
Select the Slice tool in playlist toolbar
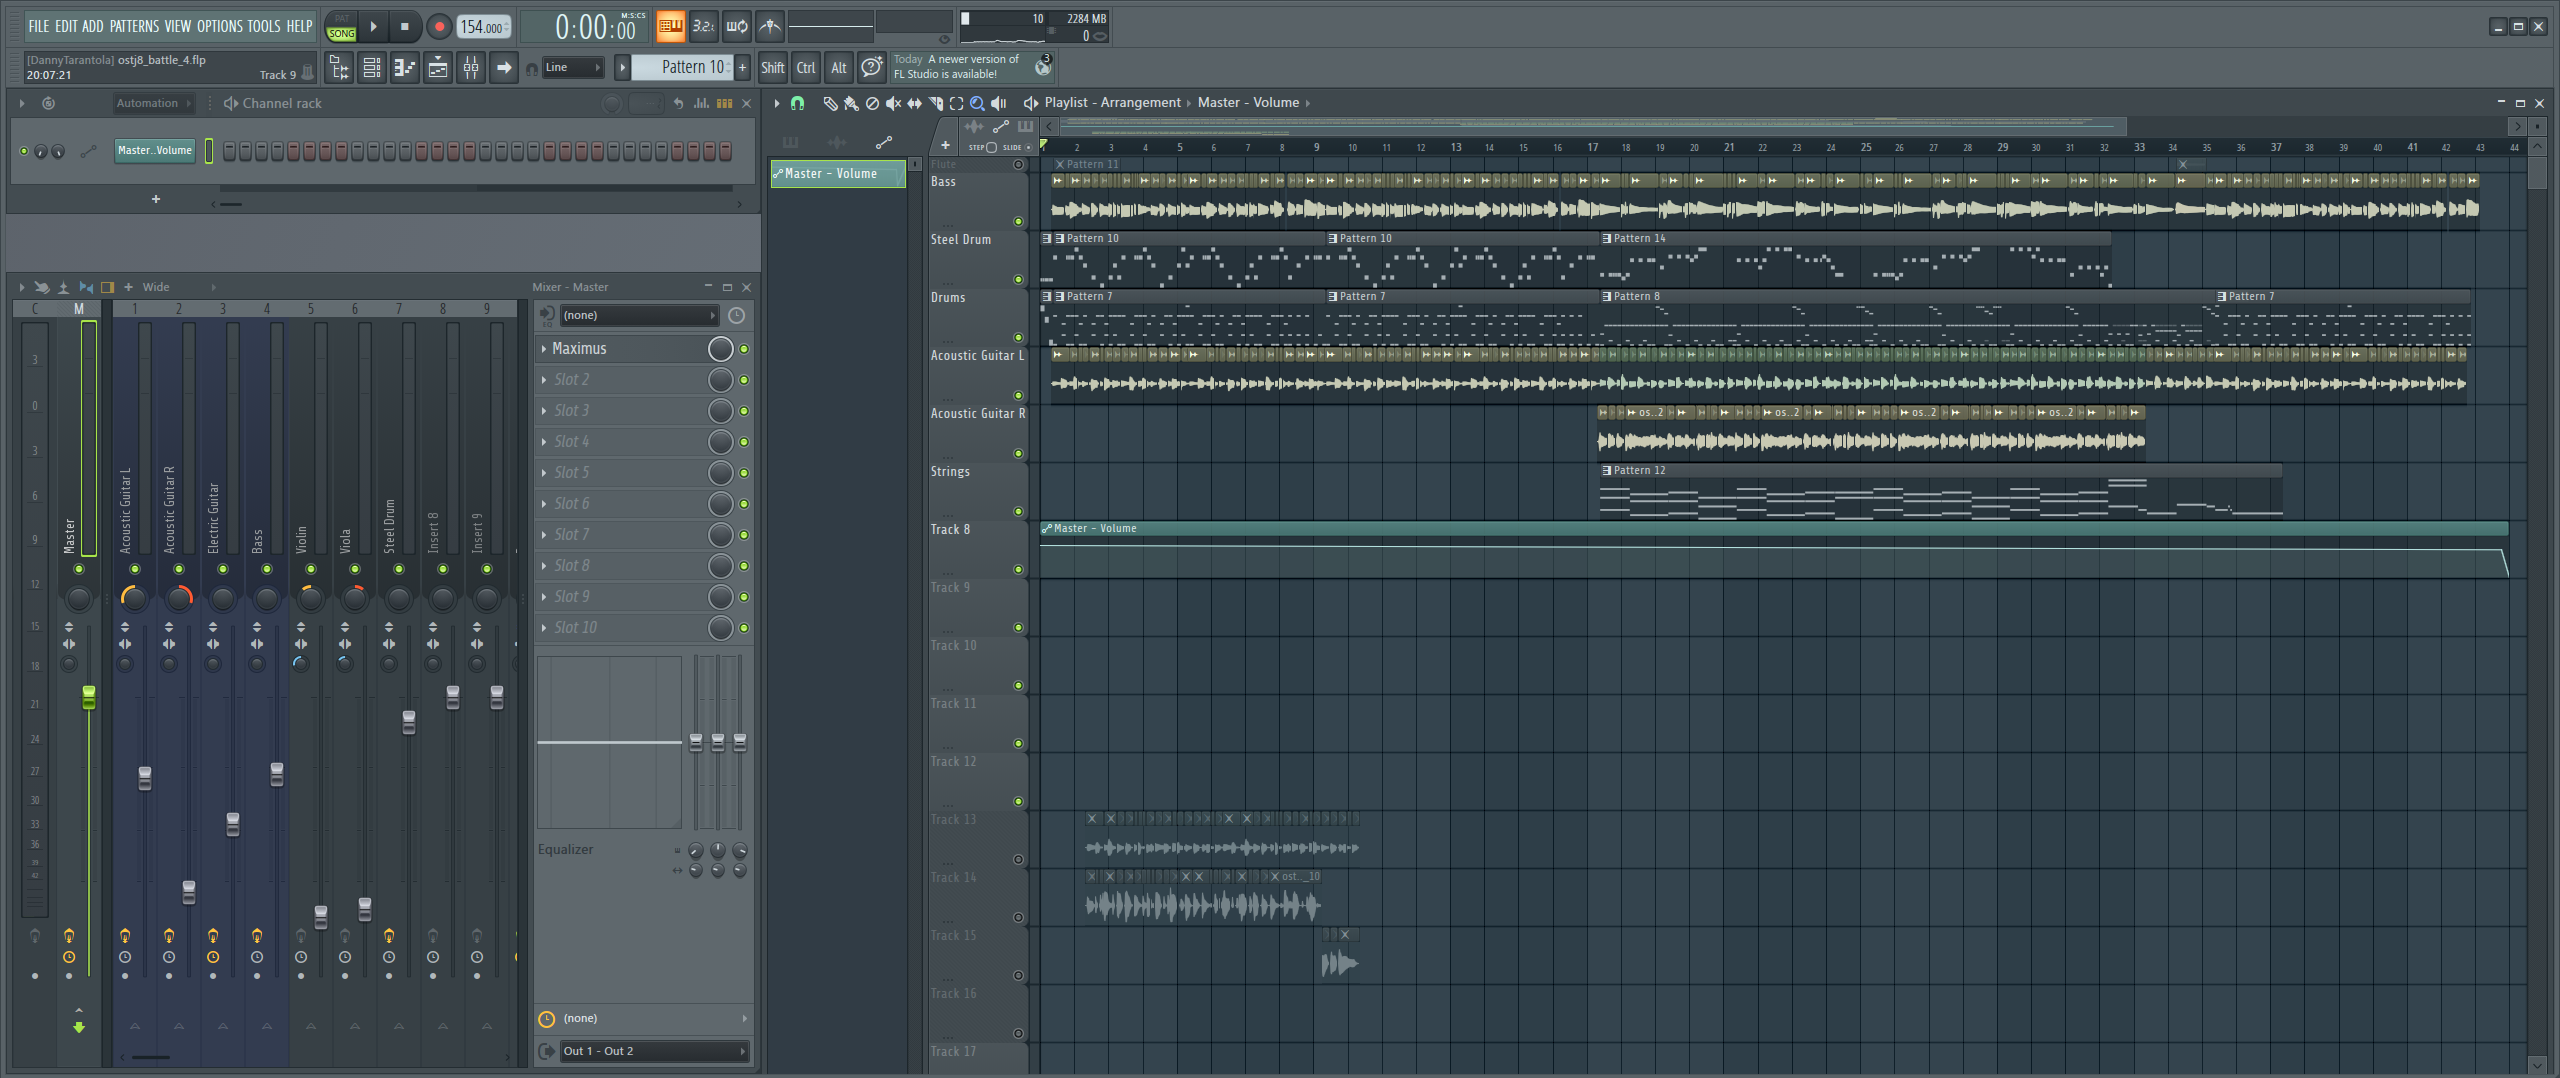click(935, 103)
